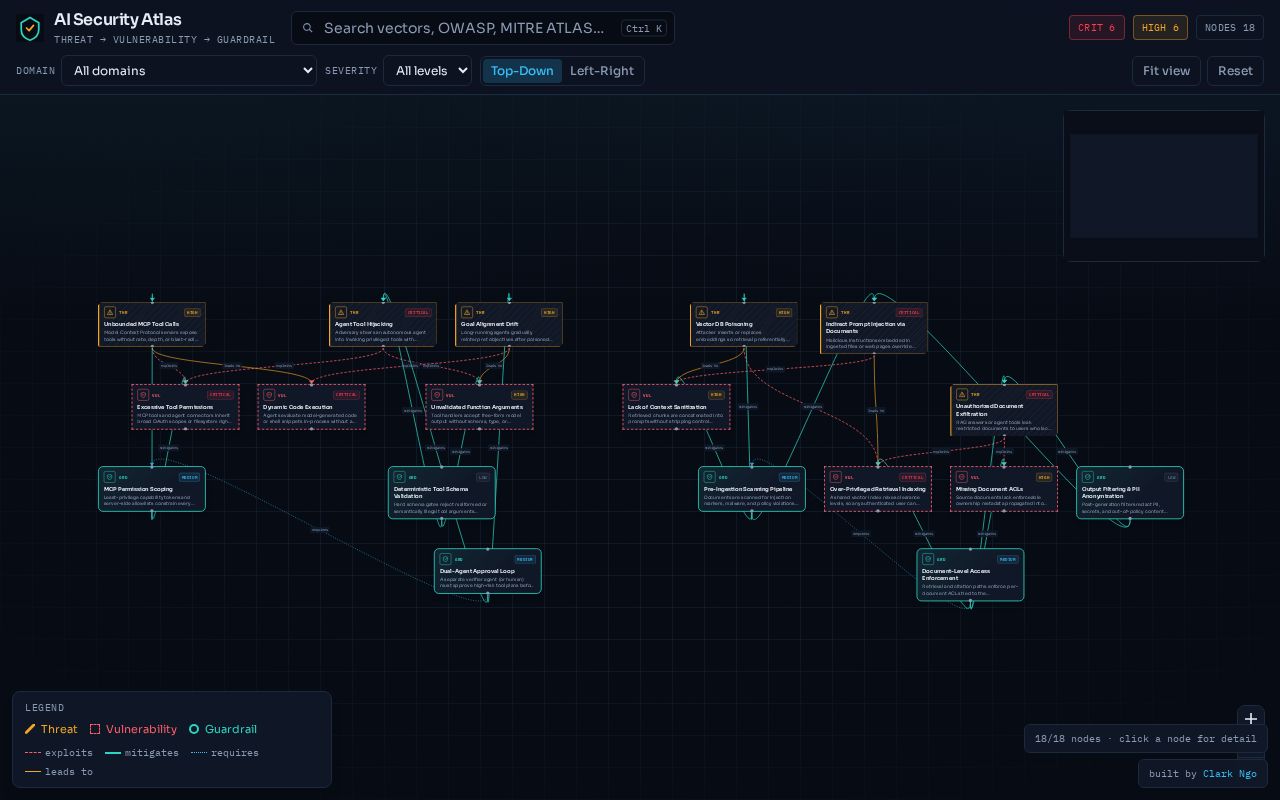
Task: Select the Missing Document ACLs node title
Action: 989,489
